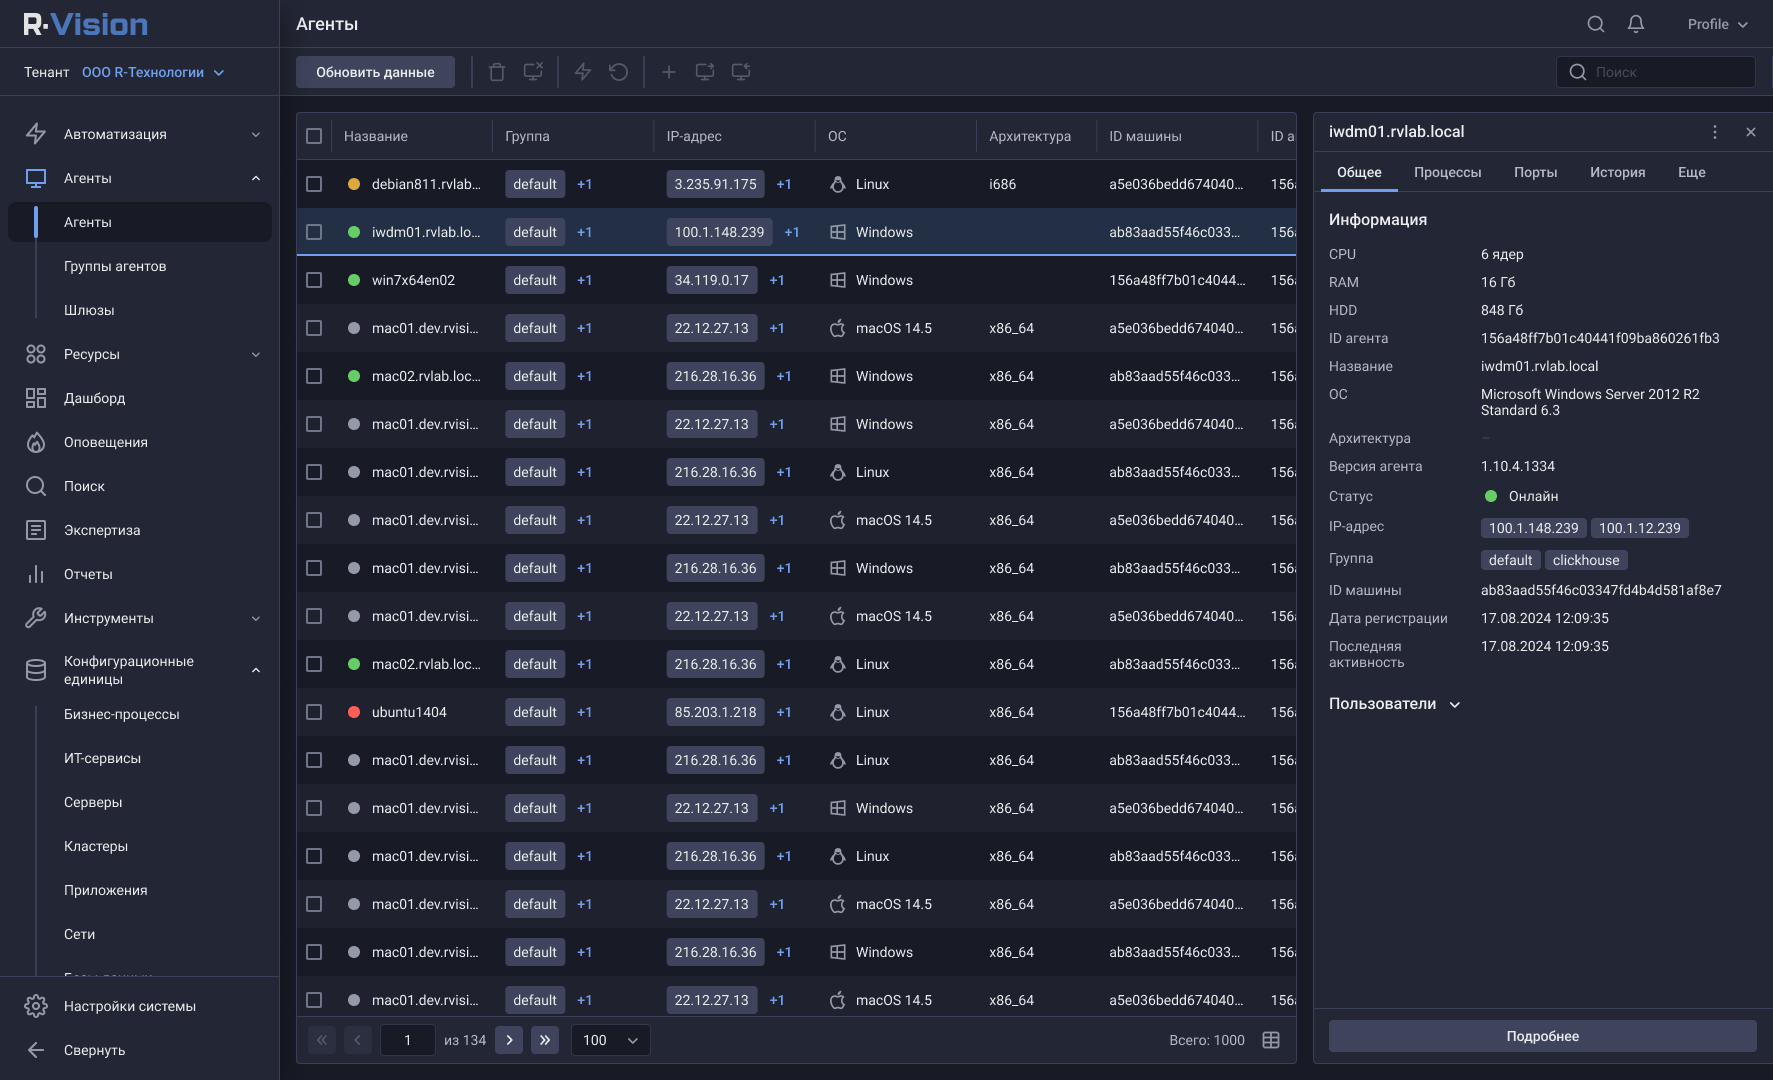Click +1 beside 3.235.91.175 address
This screenshot has height=1080, width=1773.
(x=784, y=184)
